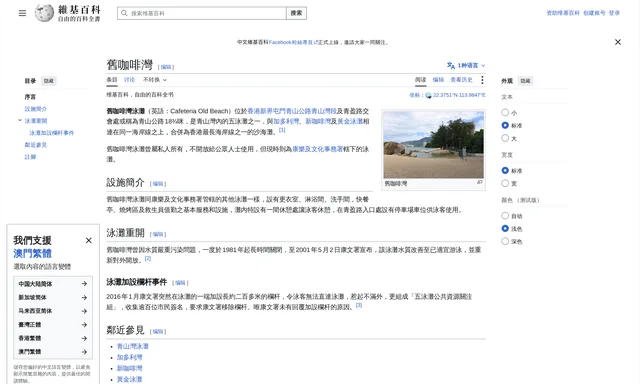Switch to the 条目 article tab

point(112,80)
